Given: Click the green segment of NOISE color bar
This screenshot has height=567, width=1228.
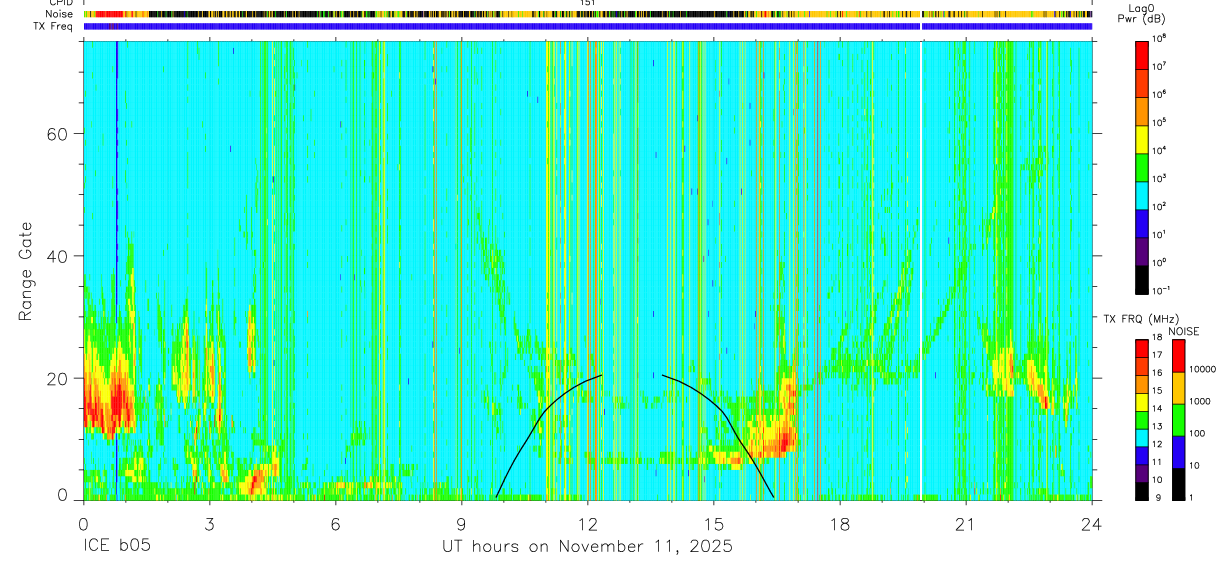Looking at the screenshot, I should [1180, 420].
